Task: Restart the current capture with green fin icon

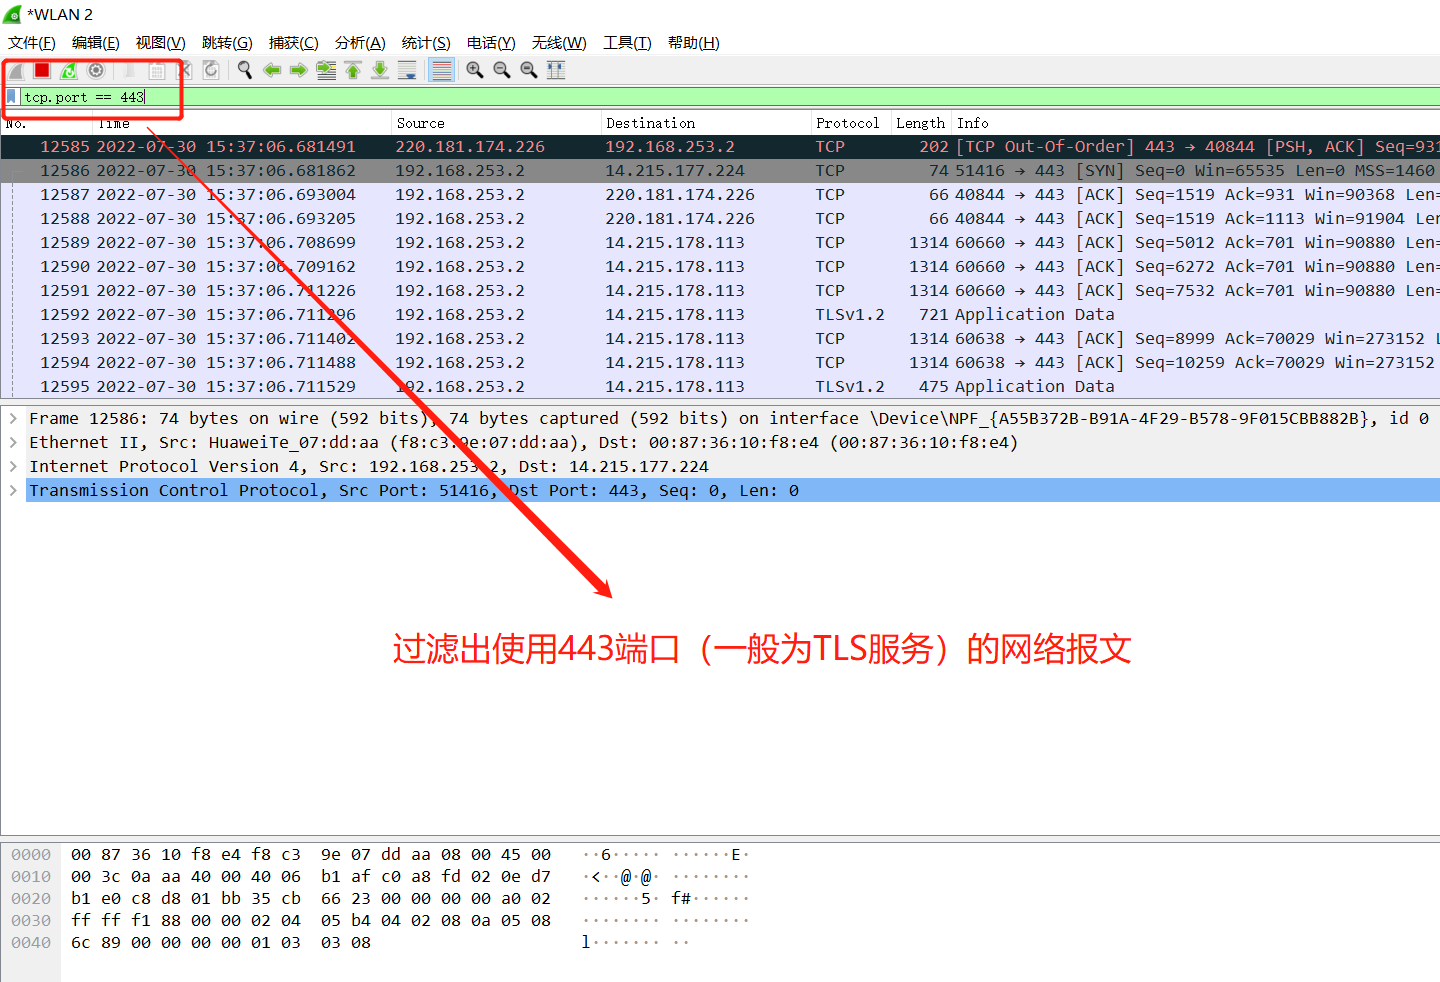Action: (x=69, y=70)
